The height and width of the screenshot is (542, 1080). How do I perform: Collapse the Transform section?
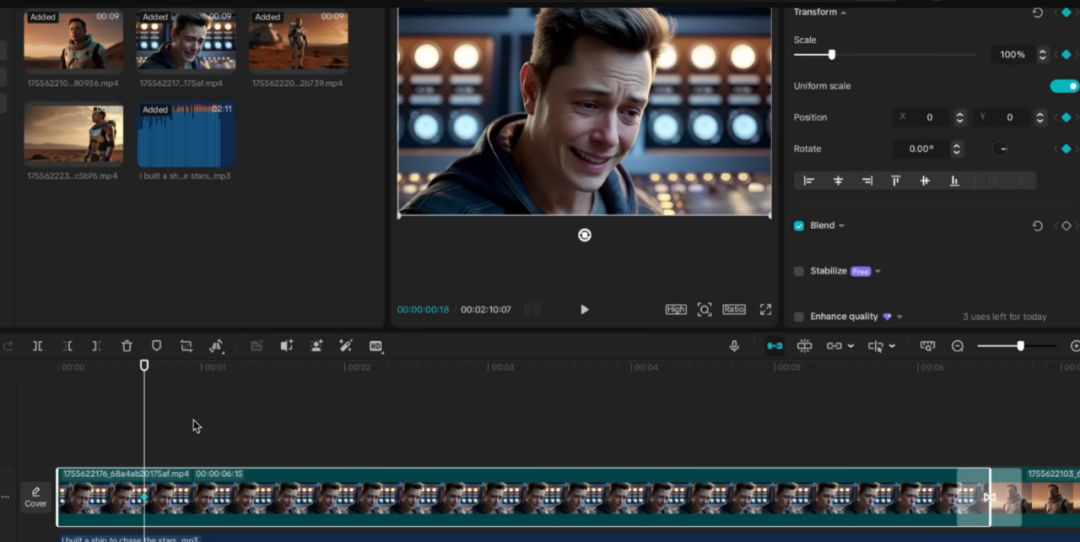[x=843, y=13]
